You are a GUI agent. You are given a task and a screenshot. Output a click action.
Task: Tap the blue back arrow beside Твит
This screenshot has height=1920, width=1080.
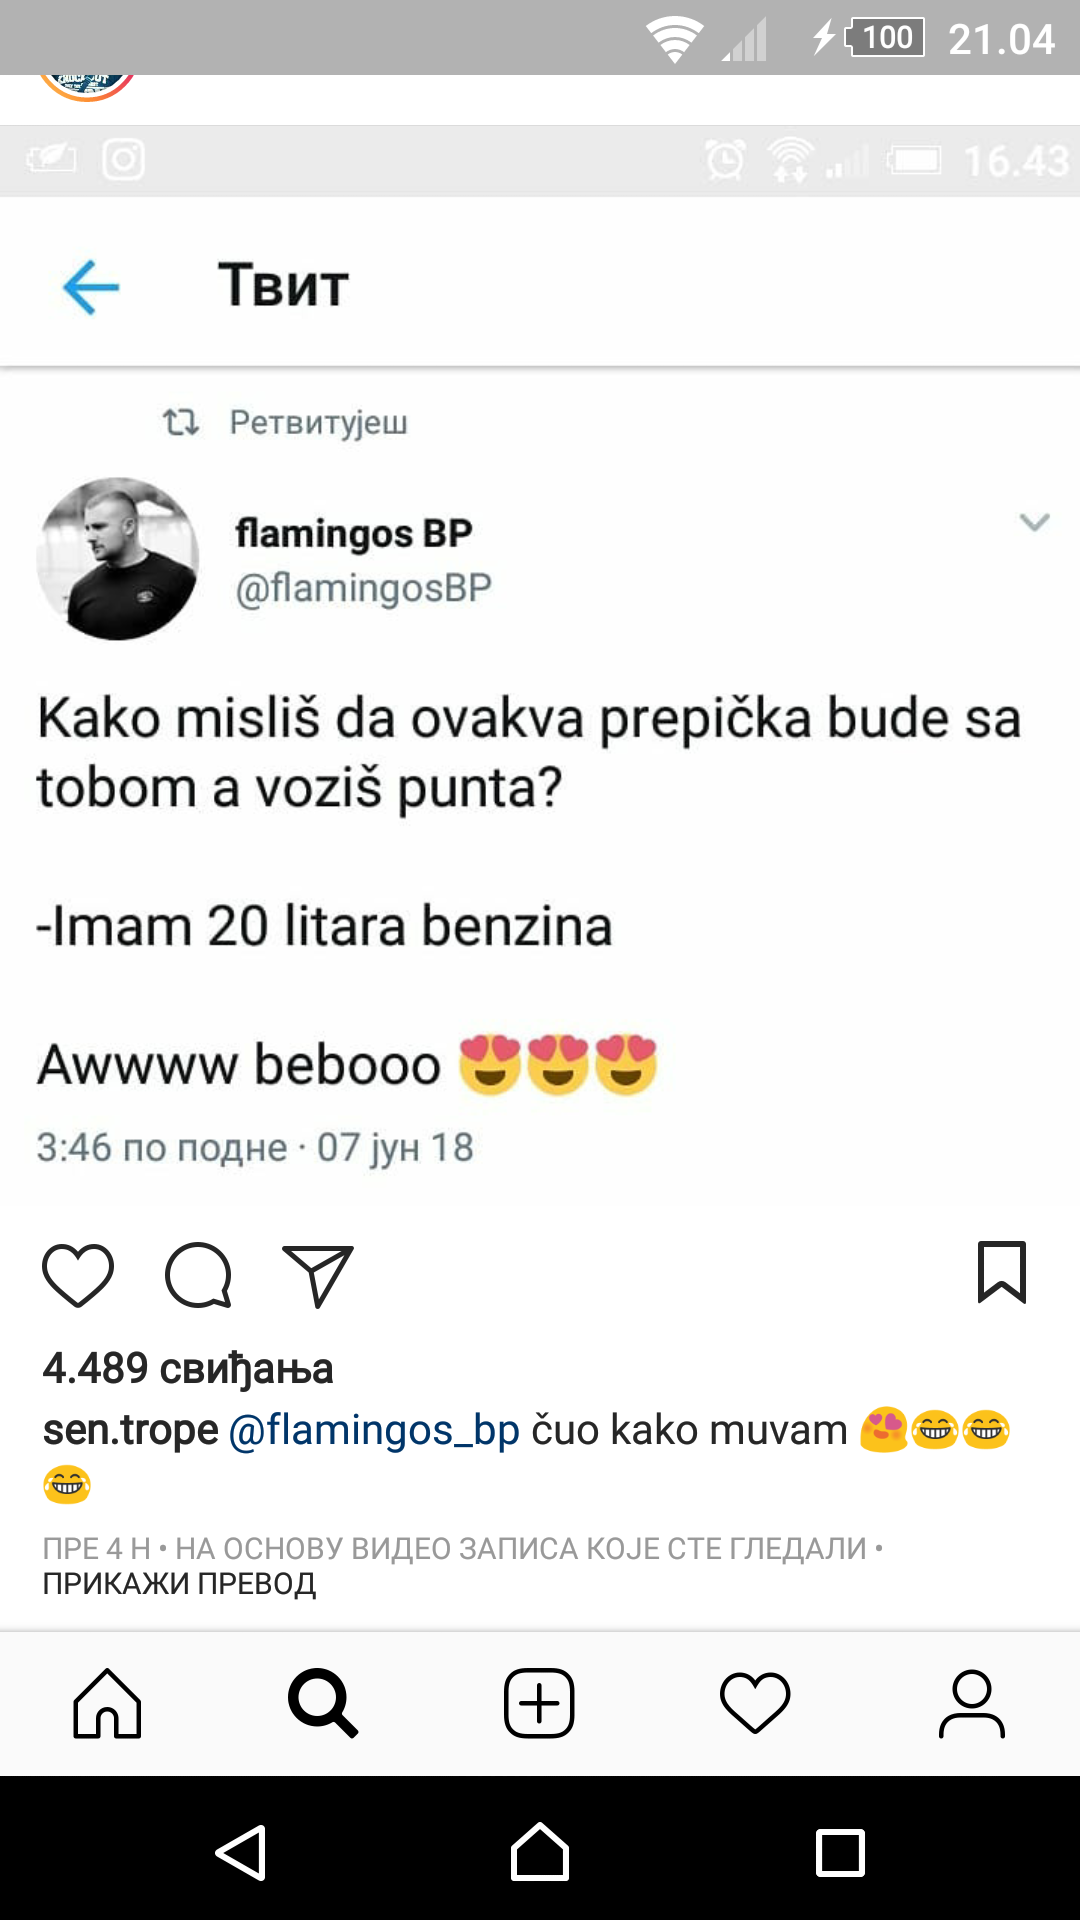pos(91,287)
